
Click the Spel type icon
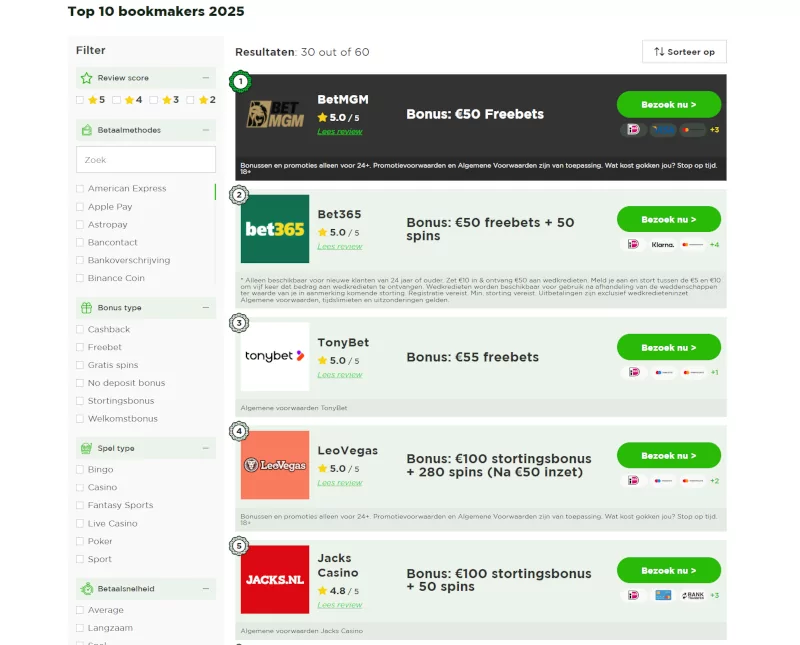tap(87, 448)
